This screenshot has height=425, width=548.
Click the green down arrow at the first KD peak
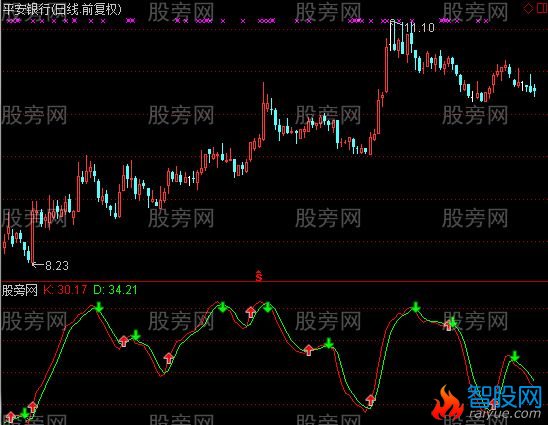coord(99,307)
